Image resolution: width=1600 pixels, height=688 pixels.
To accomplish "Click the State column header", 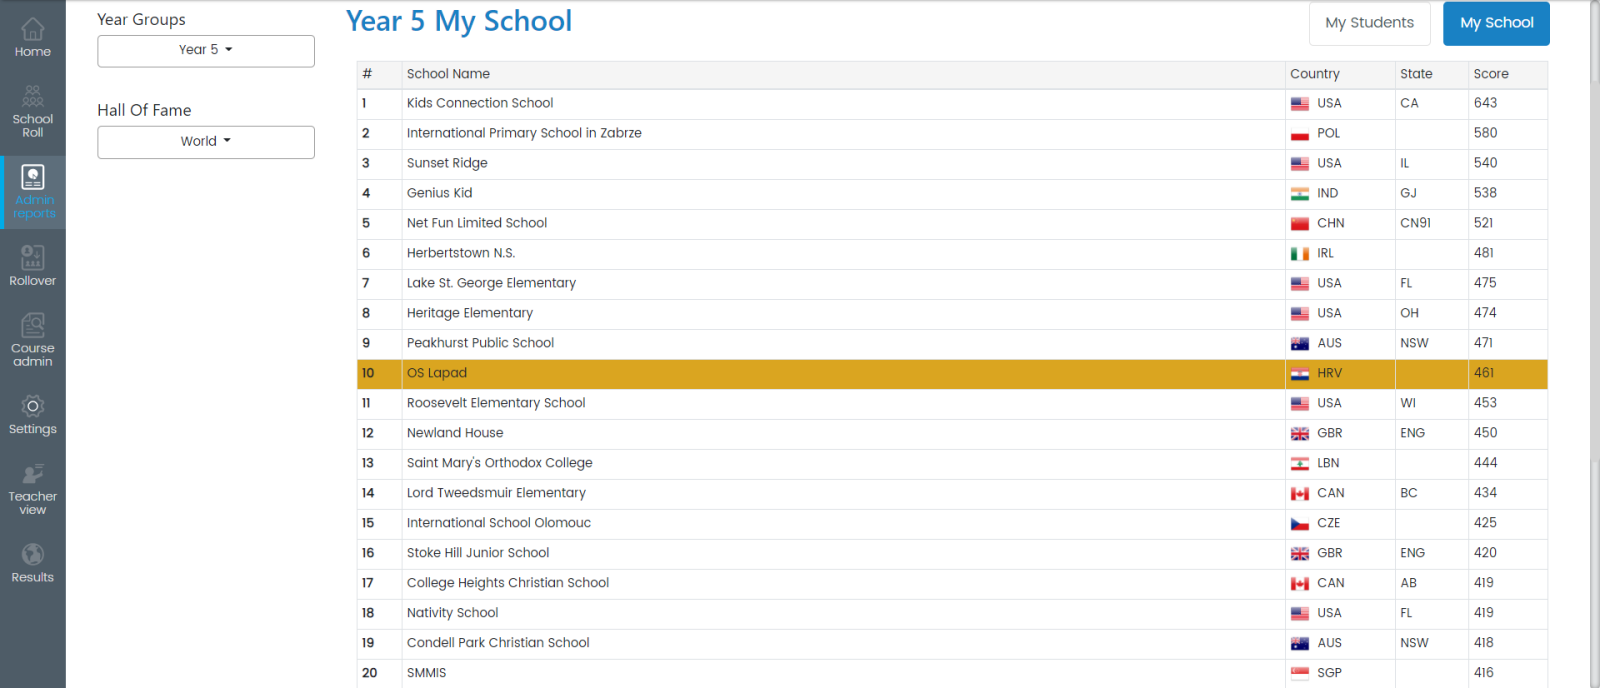I will point(1416,74).
